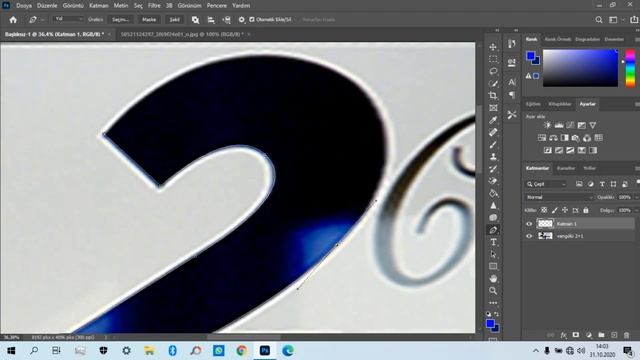Viewport: 640px width, 360px height.
Task: Open the Dosya menu
Action: click(x=24, y=6)
